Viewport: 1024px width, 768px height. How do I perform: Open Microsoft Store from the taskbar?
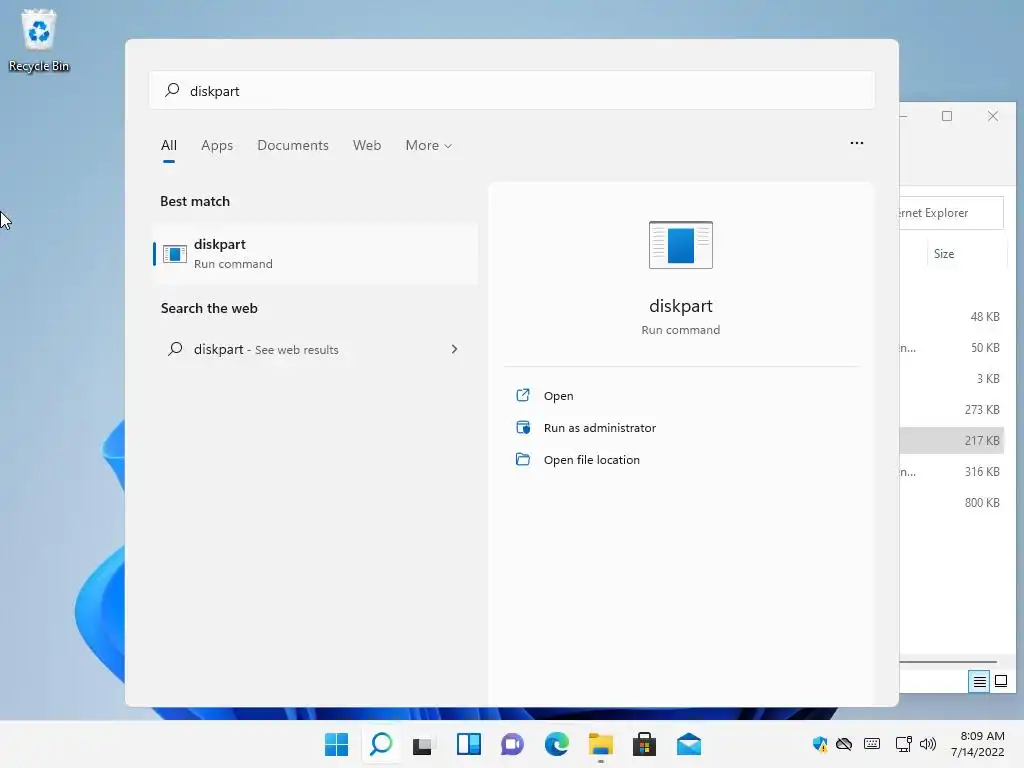644,744
